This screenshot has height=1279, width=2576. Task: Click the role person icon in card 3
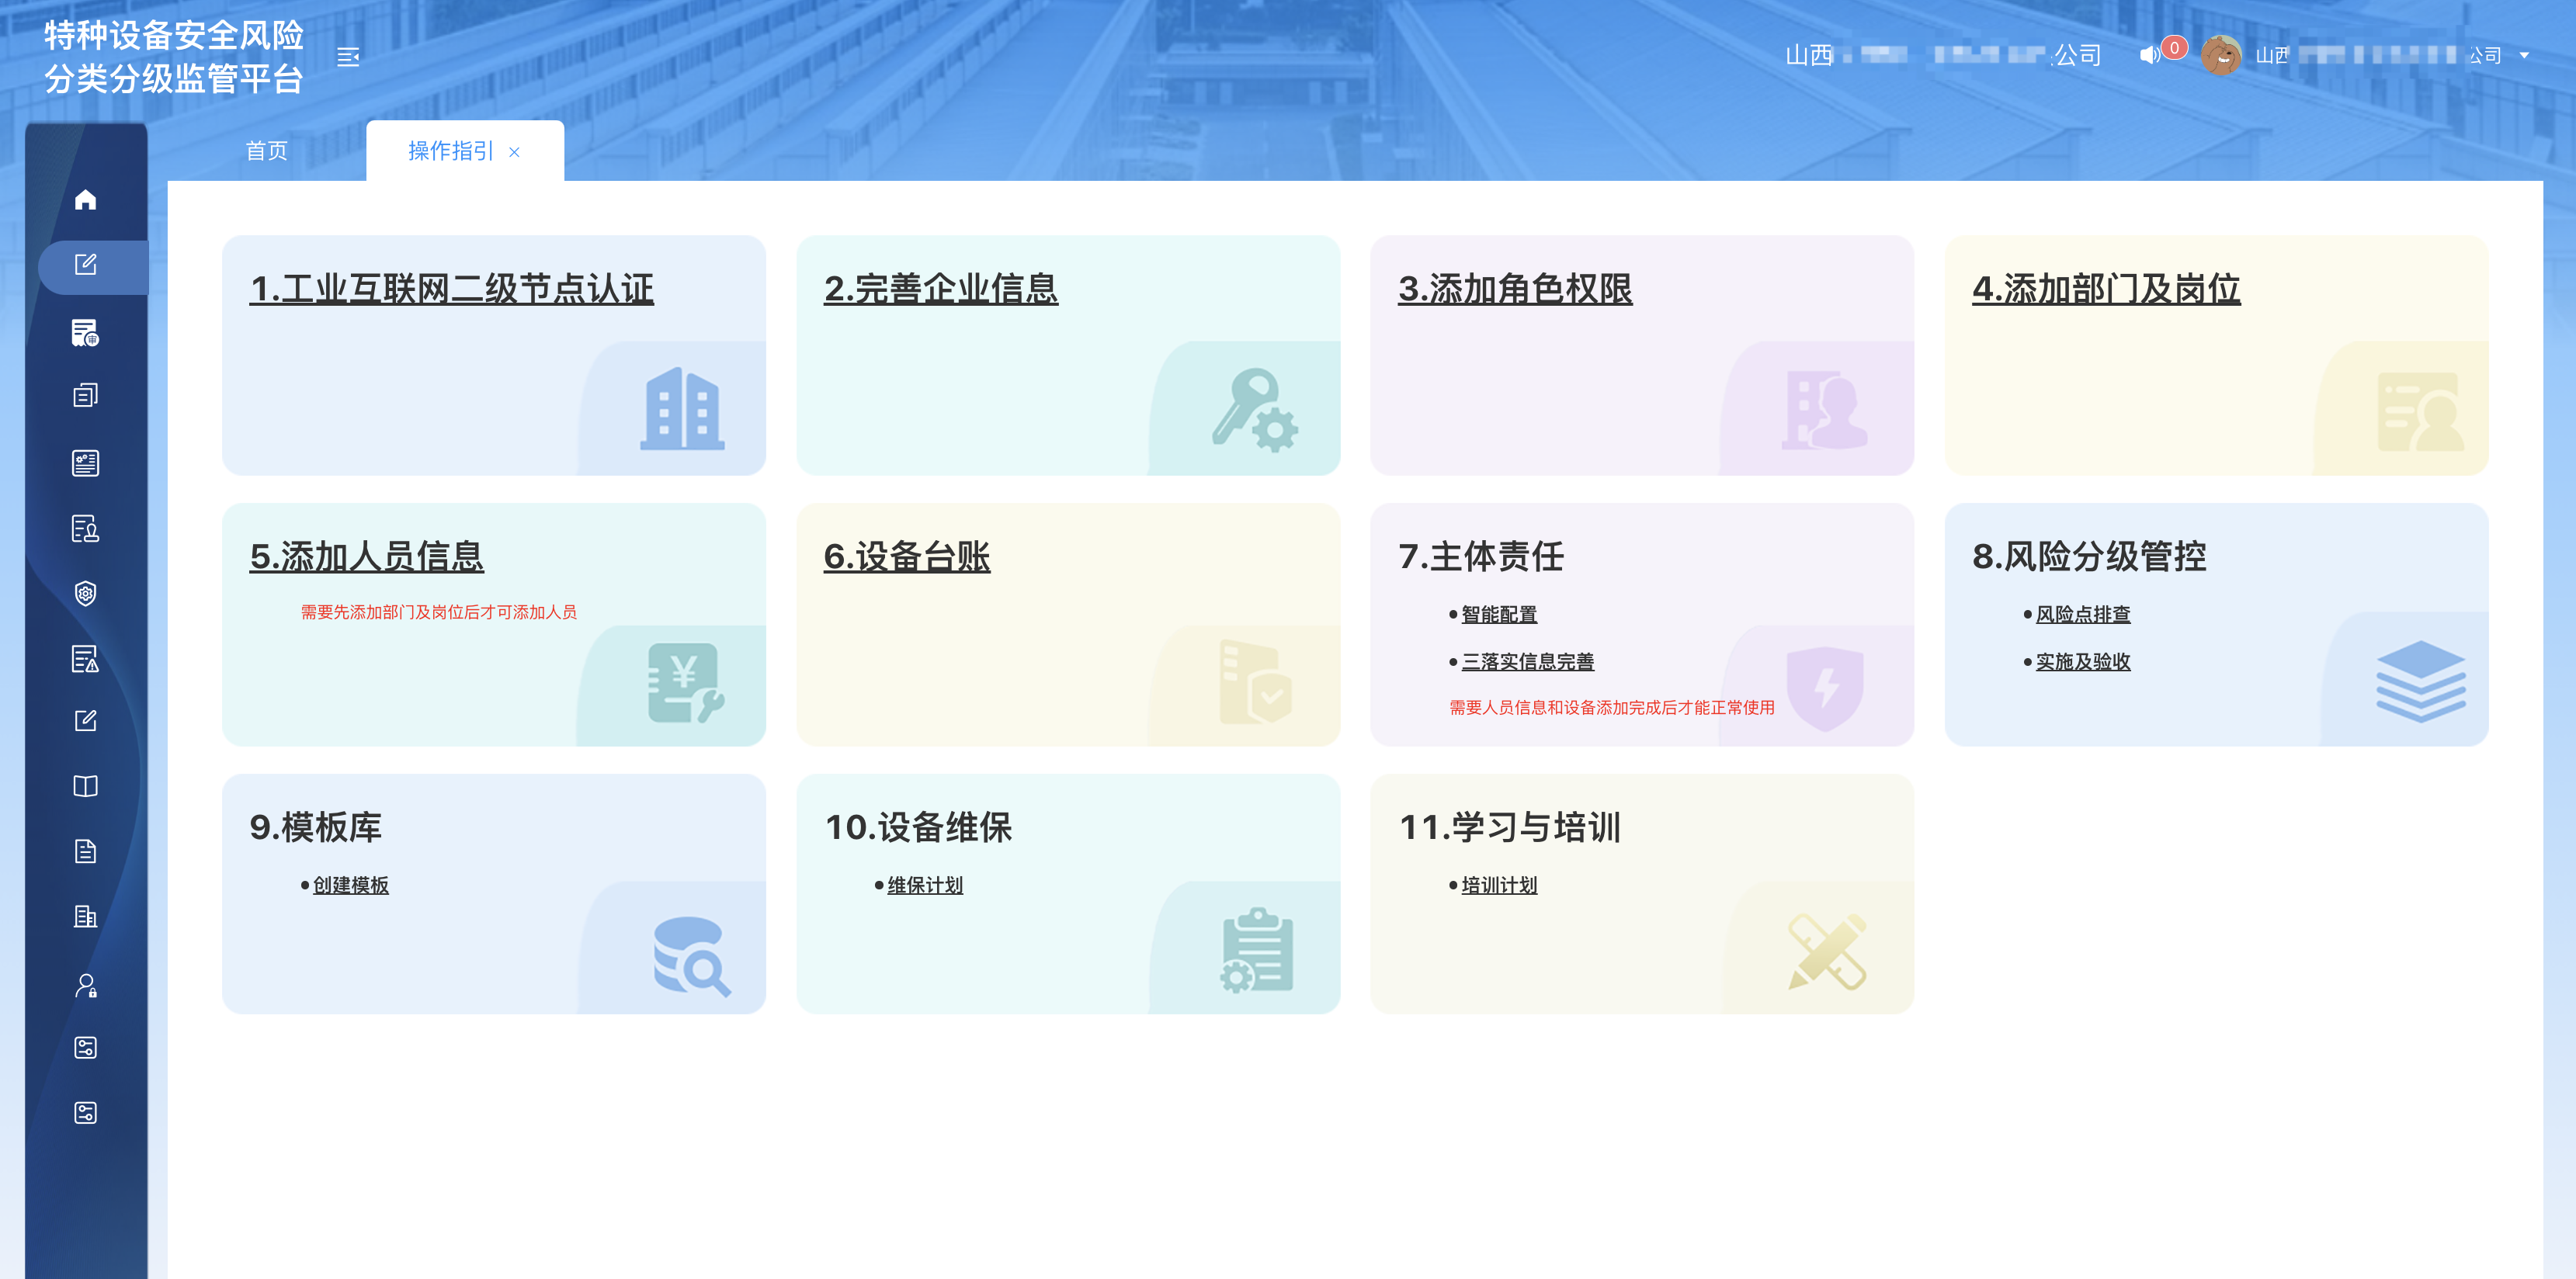[x=1826, y=410]
